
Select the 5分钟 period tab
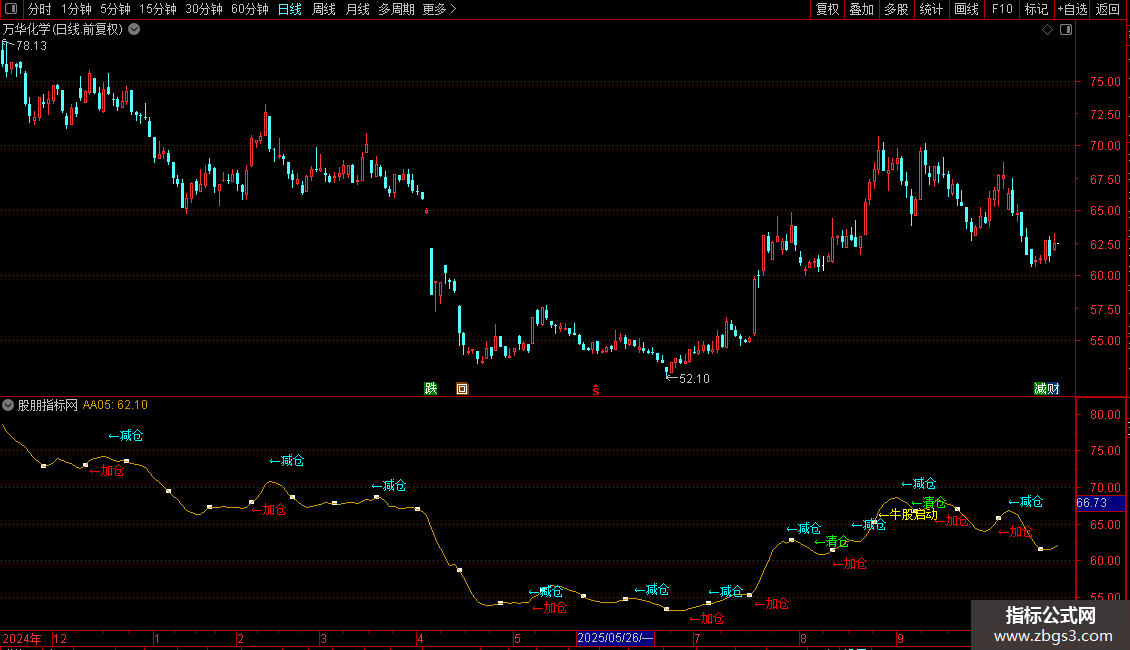coord(115,9)
